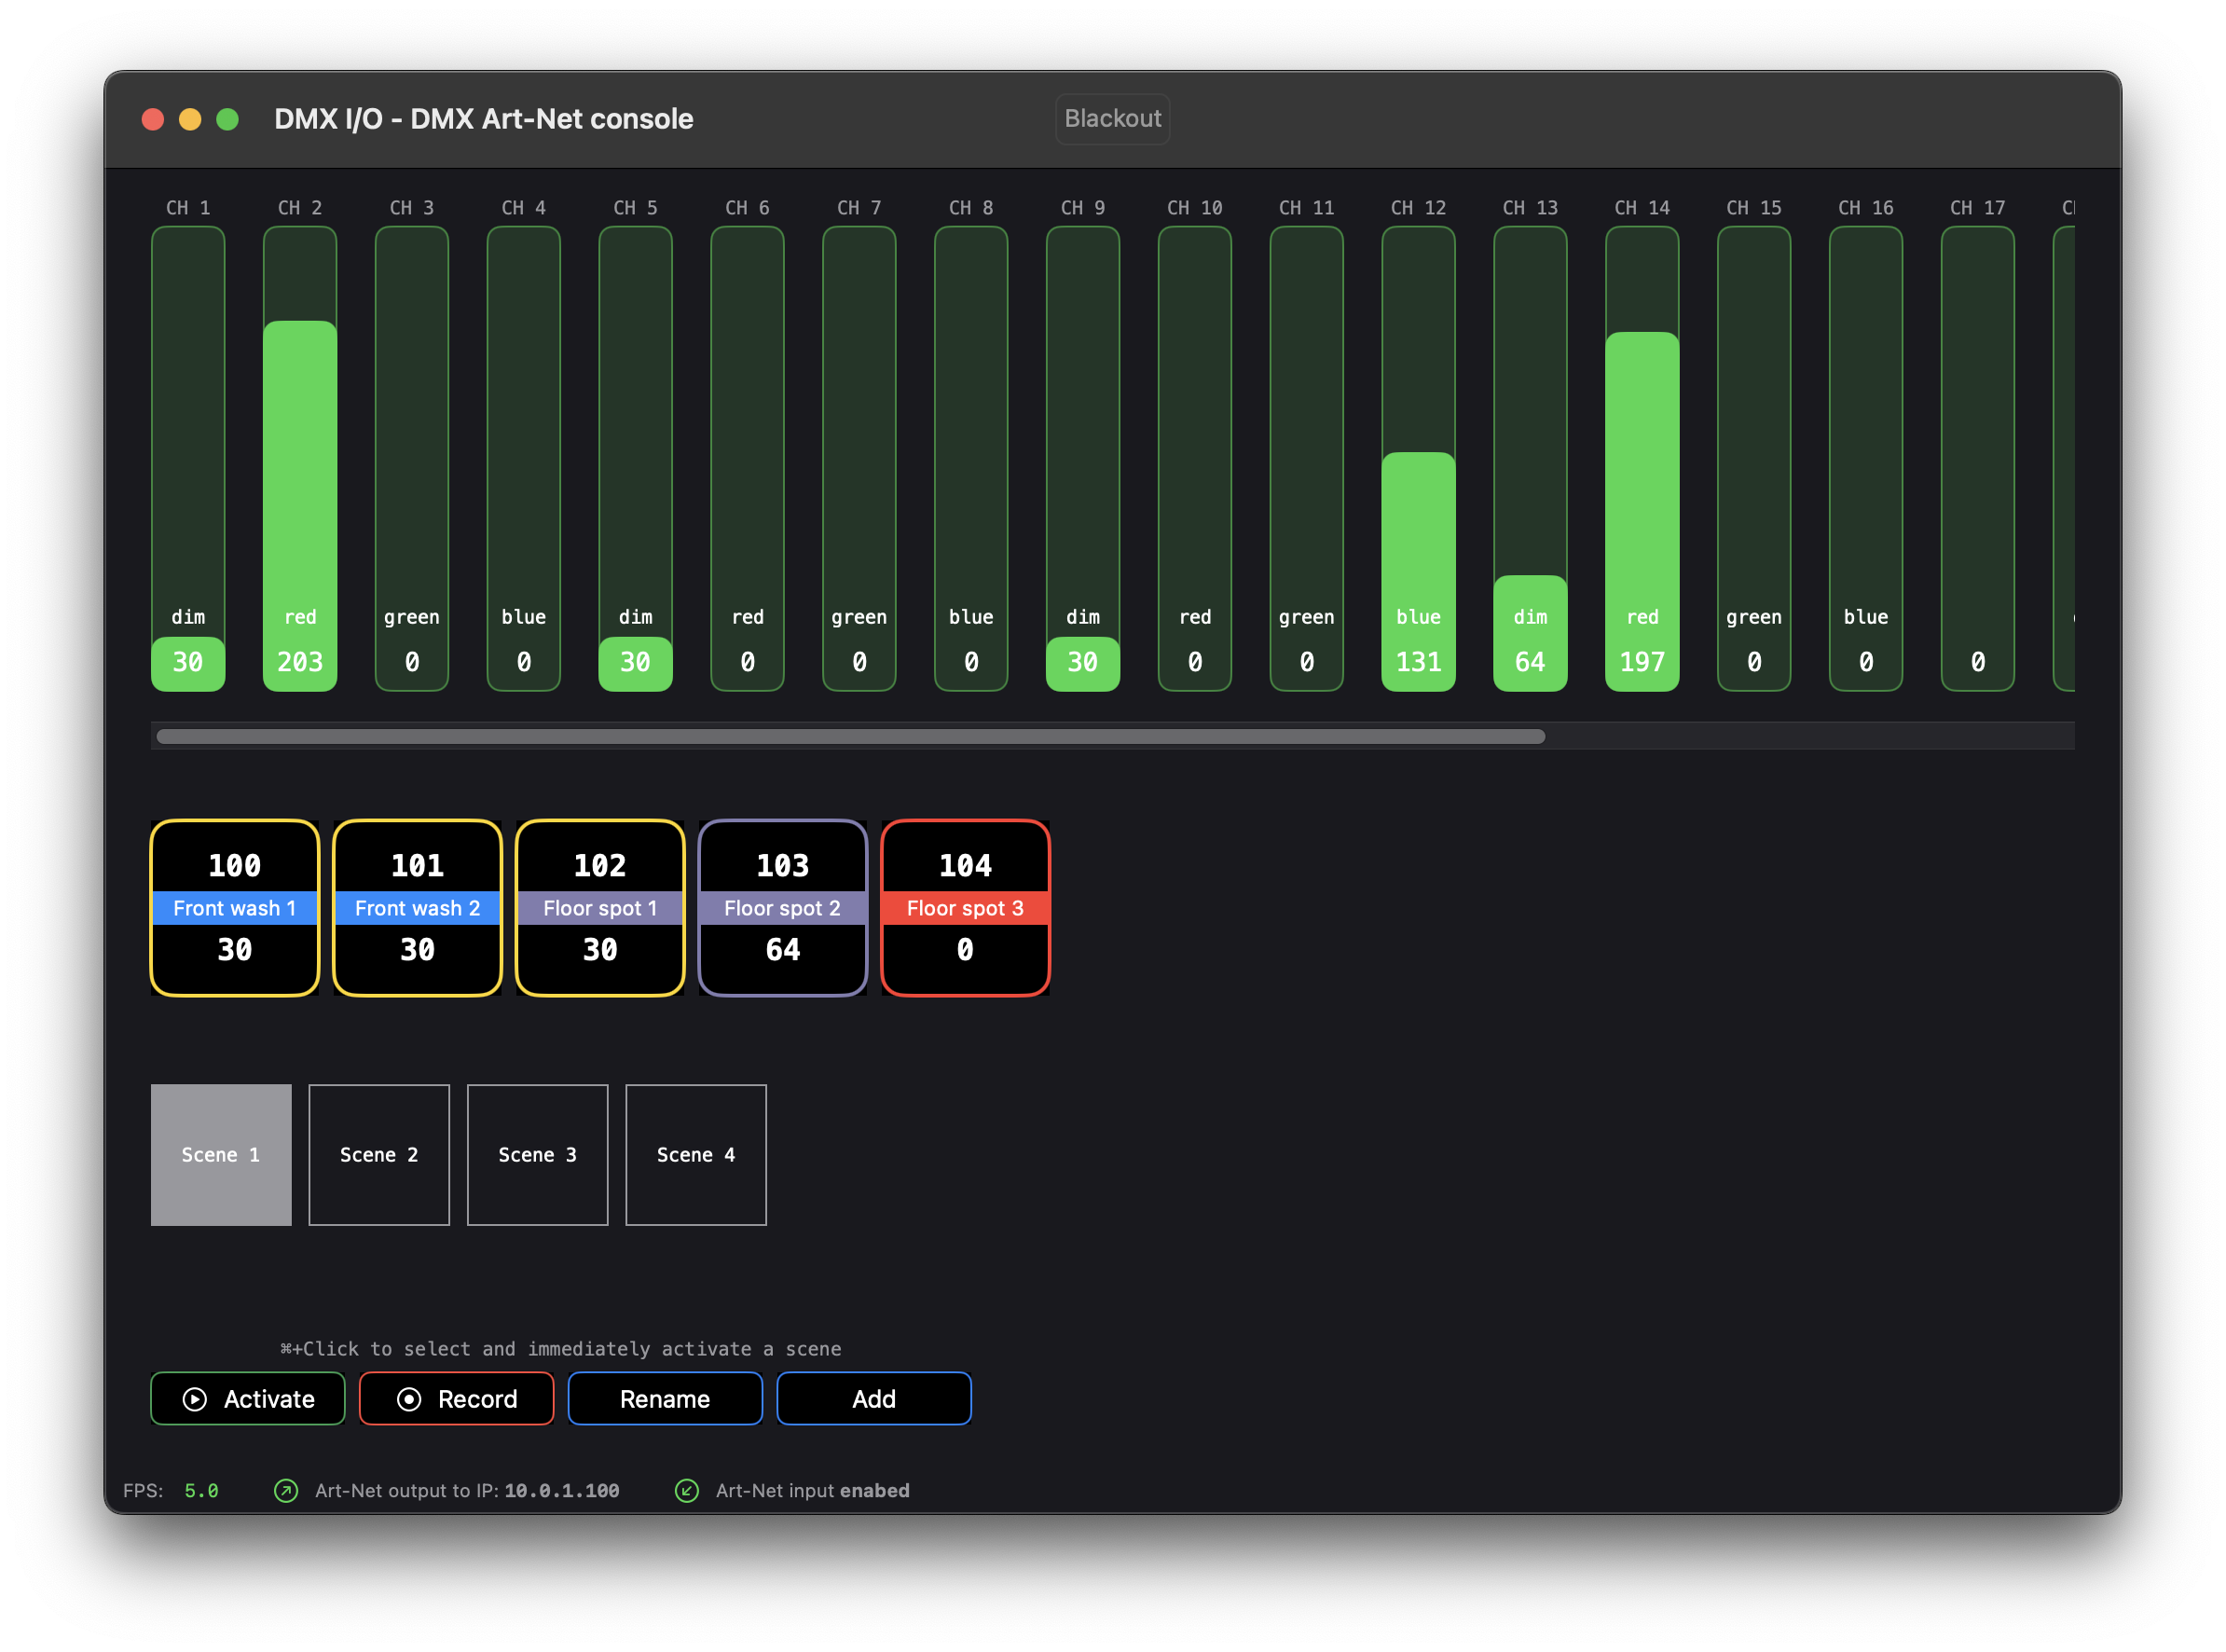Click the Art-Net input enabed status text

(x=813, y=1491)
